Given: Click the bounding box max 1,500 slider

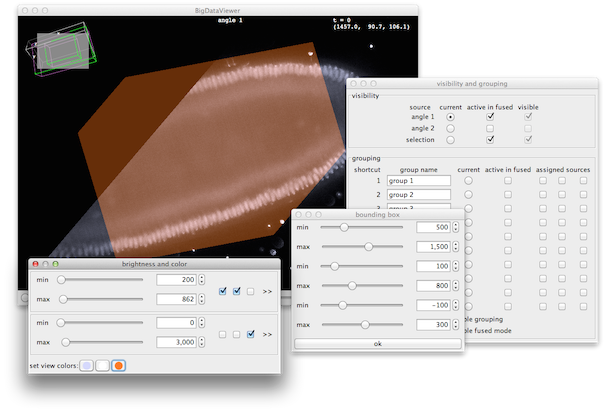Looking at the screenshot, I should 362,246.
